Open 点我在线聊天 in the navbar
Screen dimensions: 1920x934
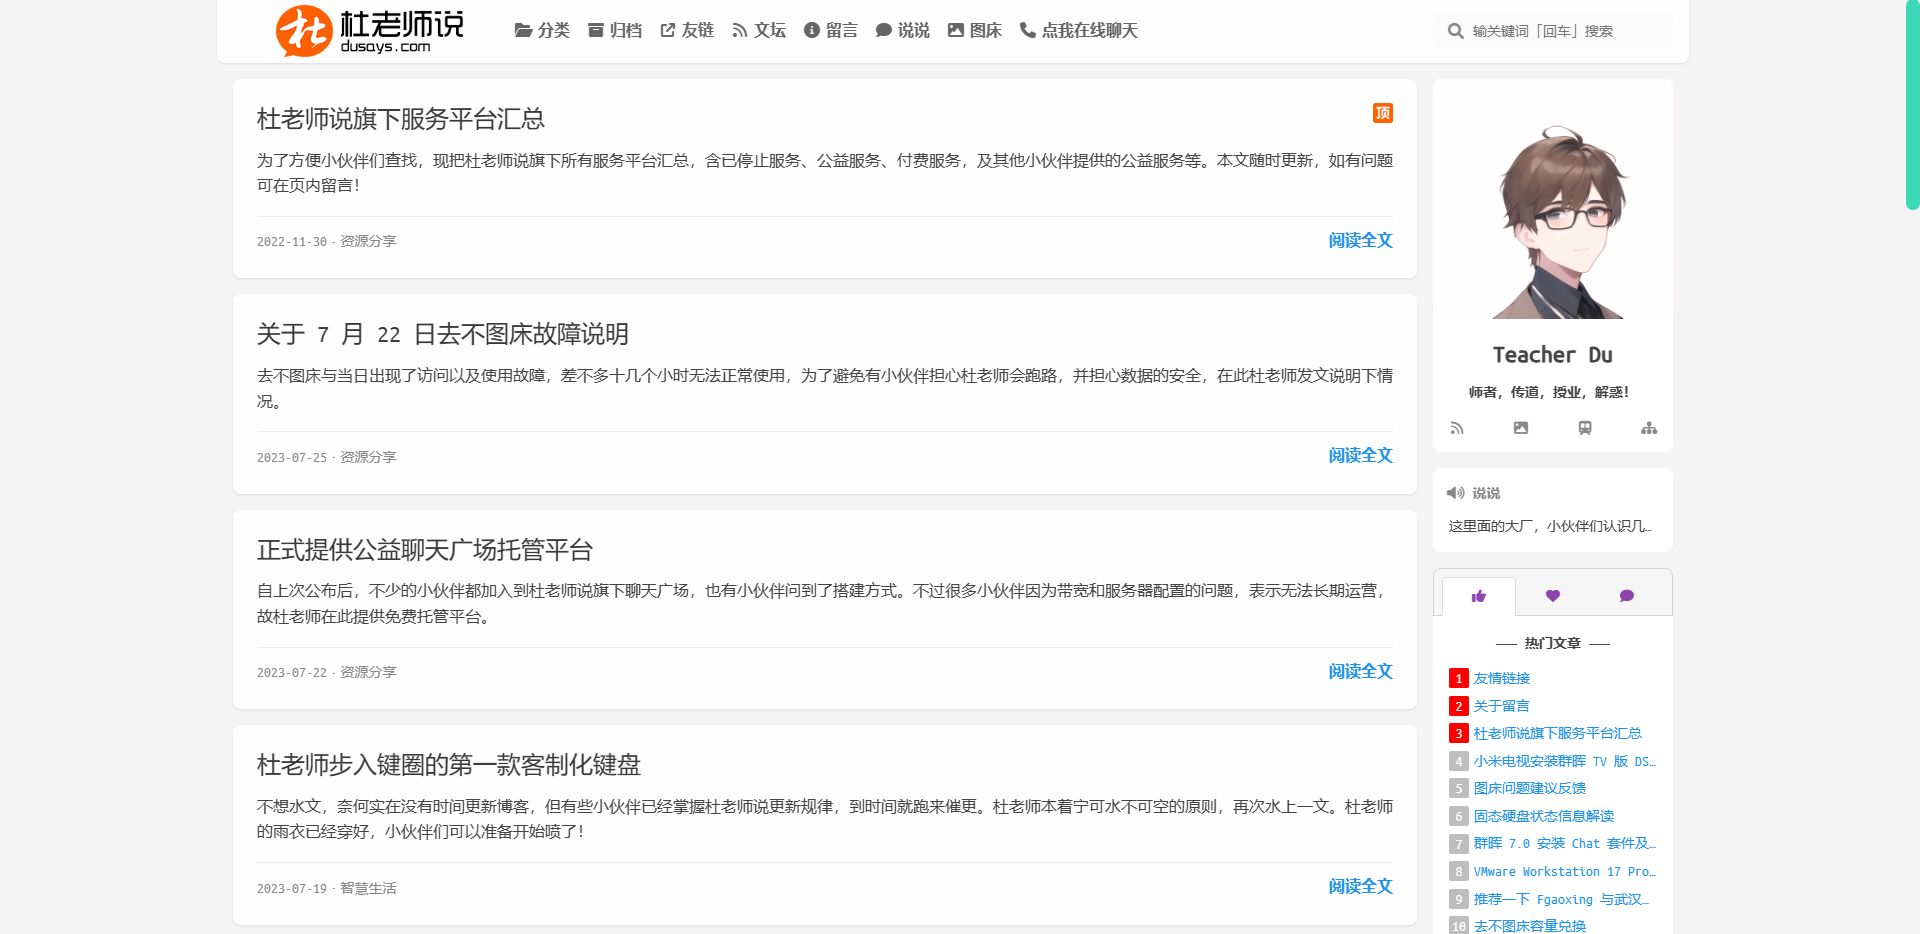tap(1079, 31)
